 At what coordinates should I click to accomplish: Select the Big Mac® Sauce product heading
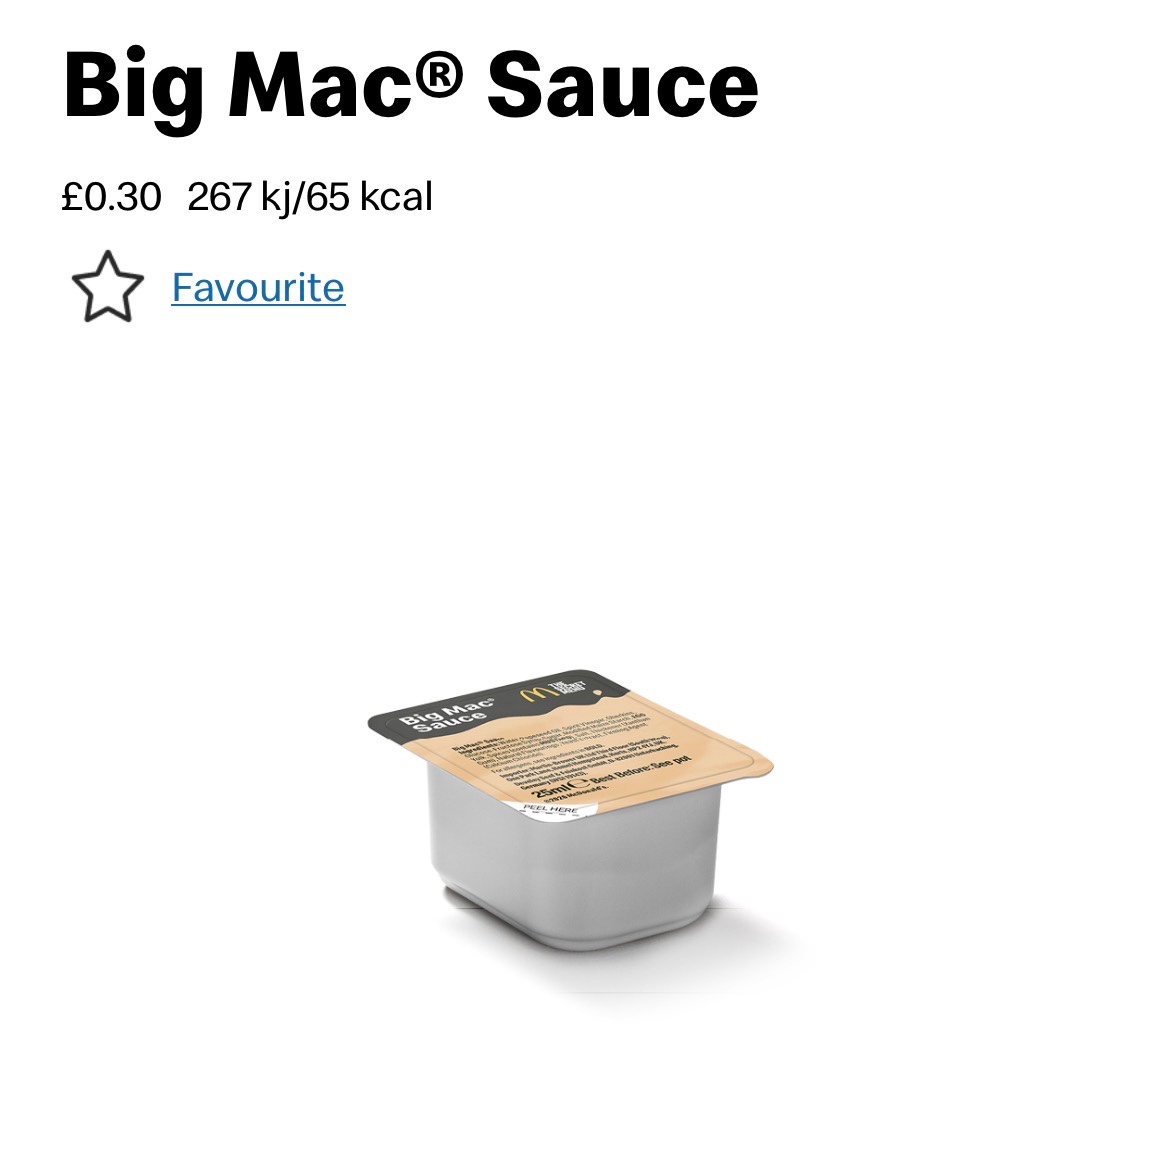point(411,86)
